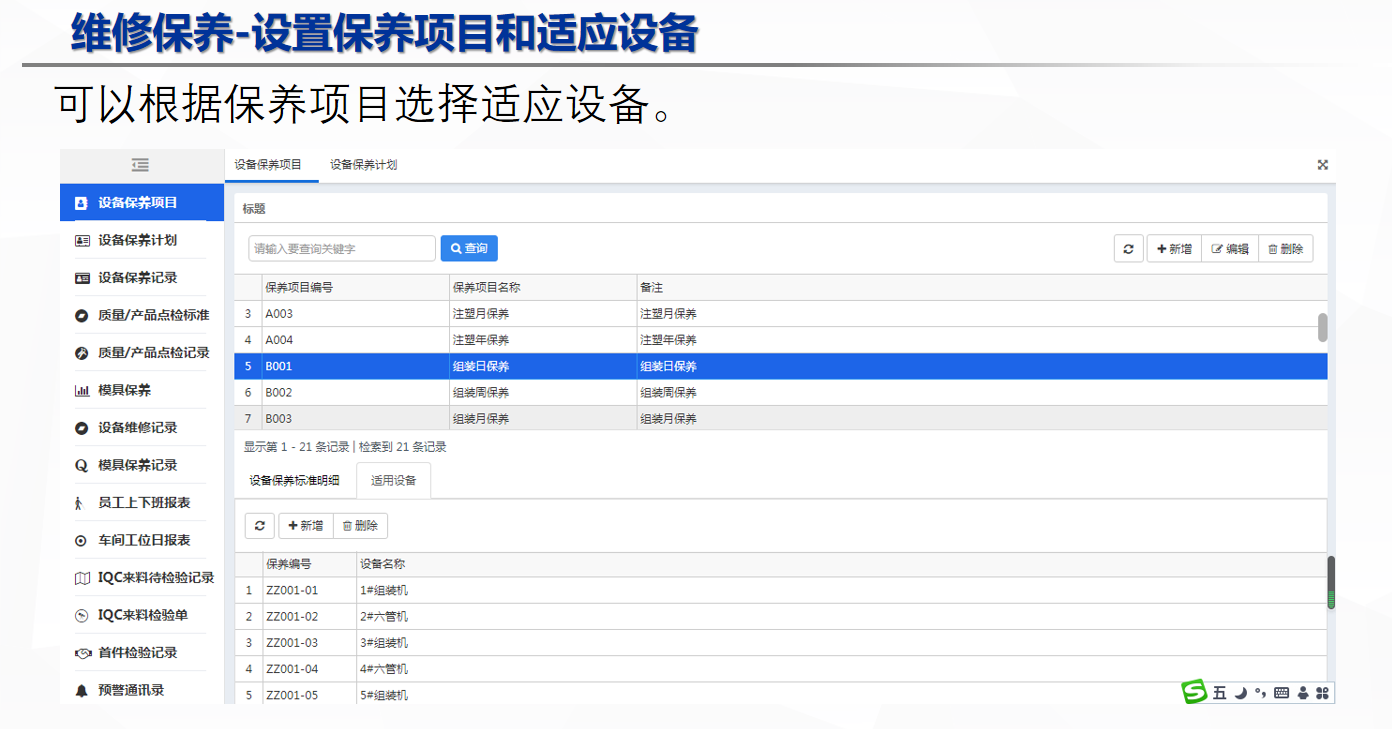Click the 模具保养 chart icon
The height and width of the screenshot is (729, 1392).
(82, 390)
